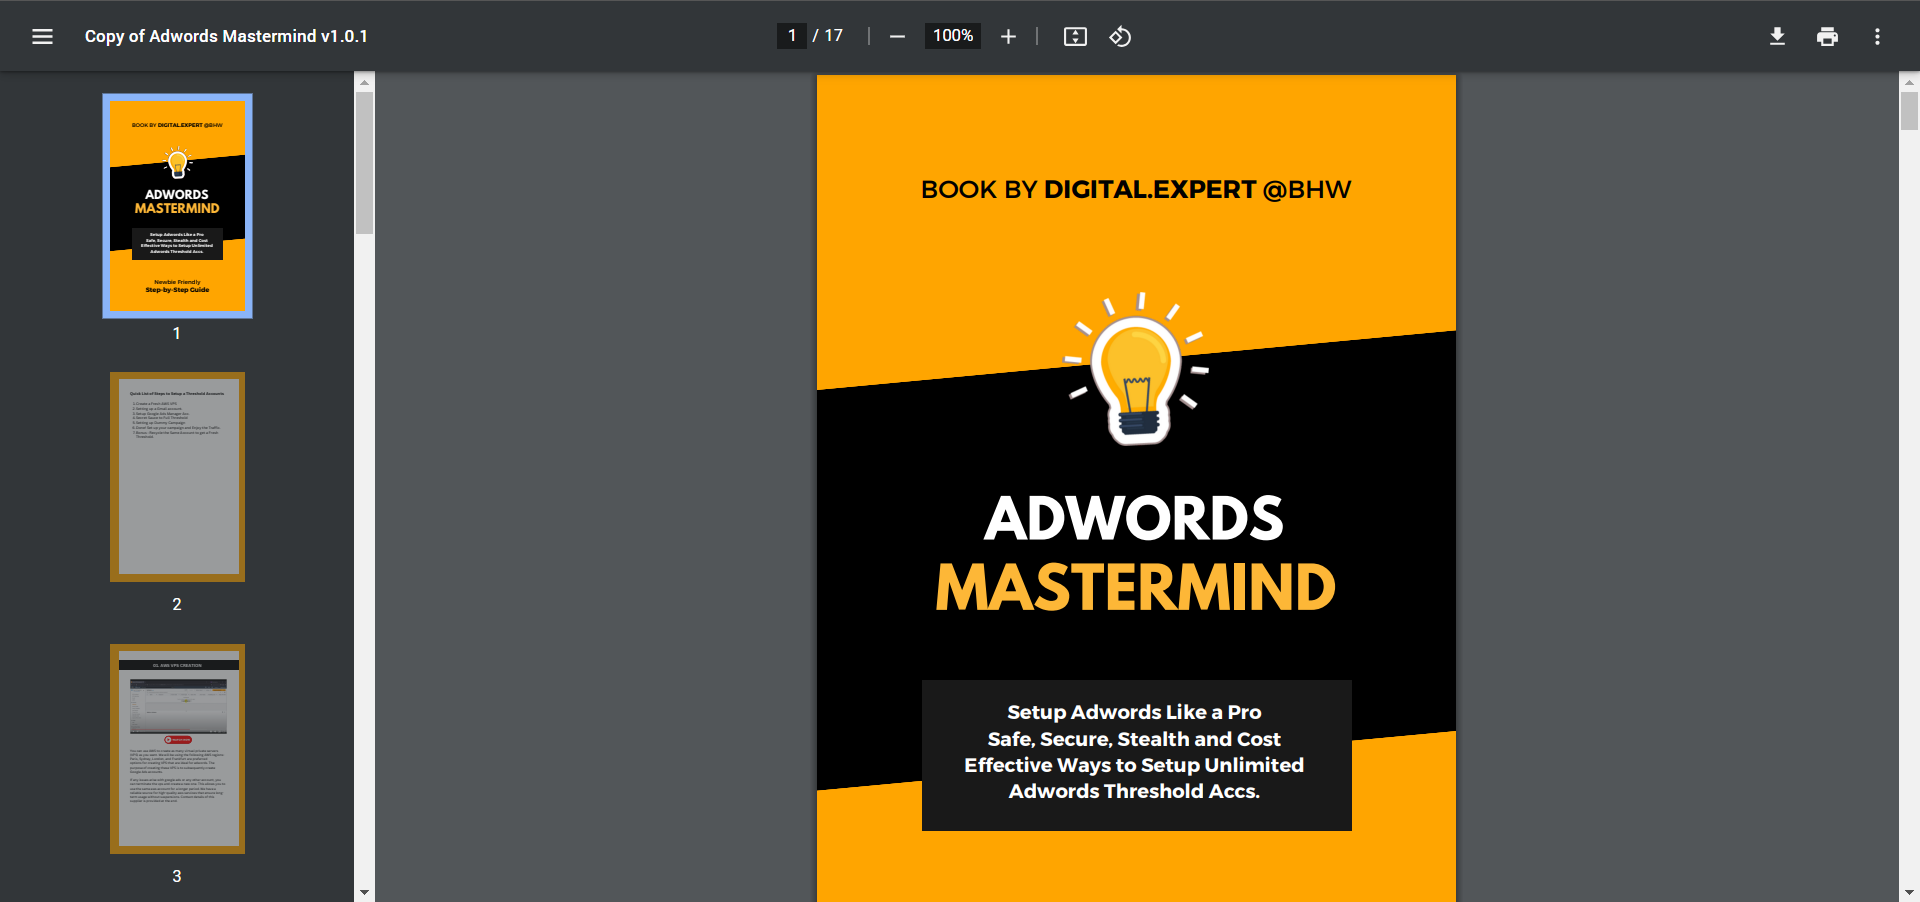
Task: Click thumbnail panel scroll down arrow
Action: (x=364, y=892)
